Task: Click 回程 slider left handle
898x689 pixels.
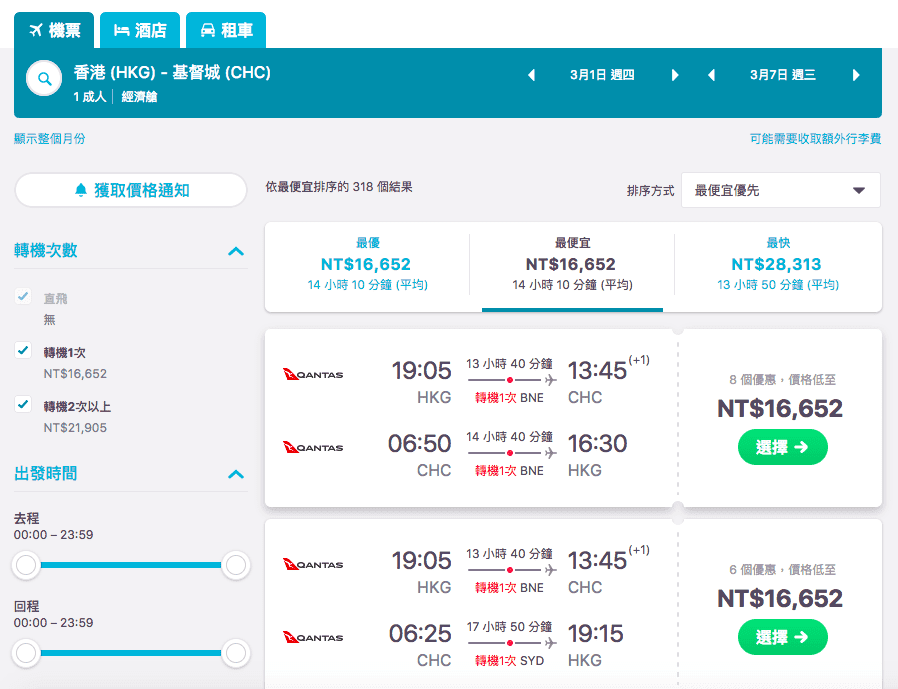Action: [26, 653]
